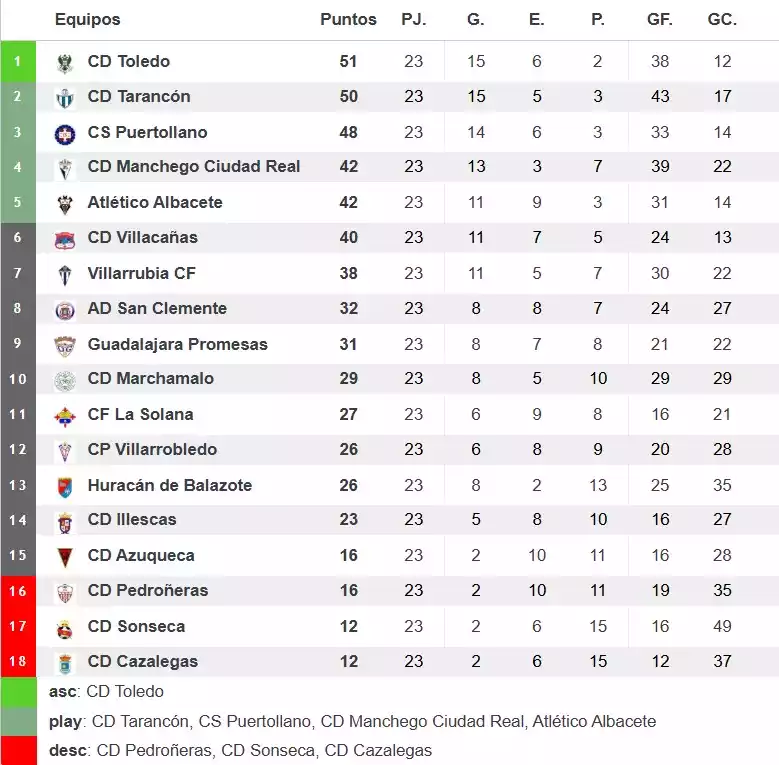Click the CF La Solana badge
Screen dimensions: 779x765
coord(65,415)
